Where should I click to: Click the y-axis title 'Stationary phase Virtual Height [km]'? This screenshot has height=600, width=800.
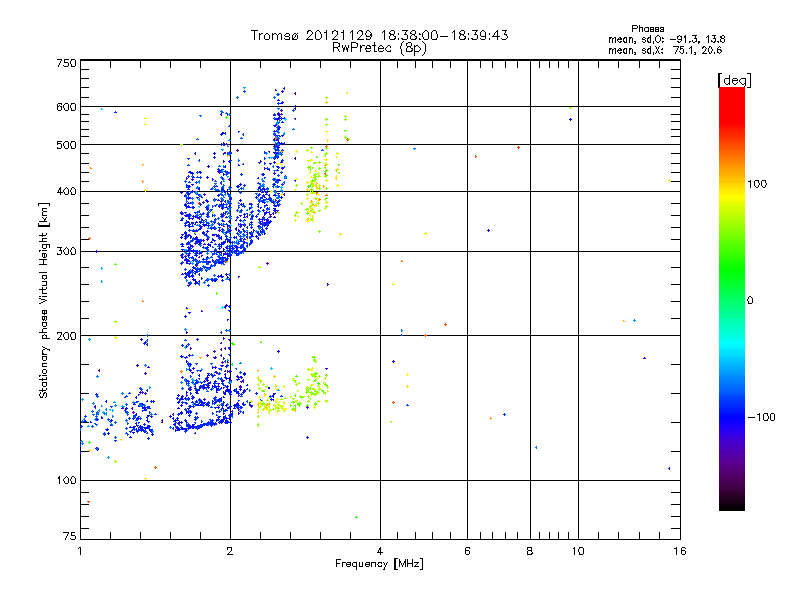click(44, 300)
